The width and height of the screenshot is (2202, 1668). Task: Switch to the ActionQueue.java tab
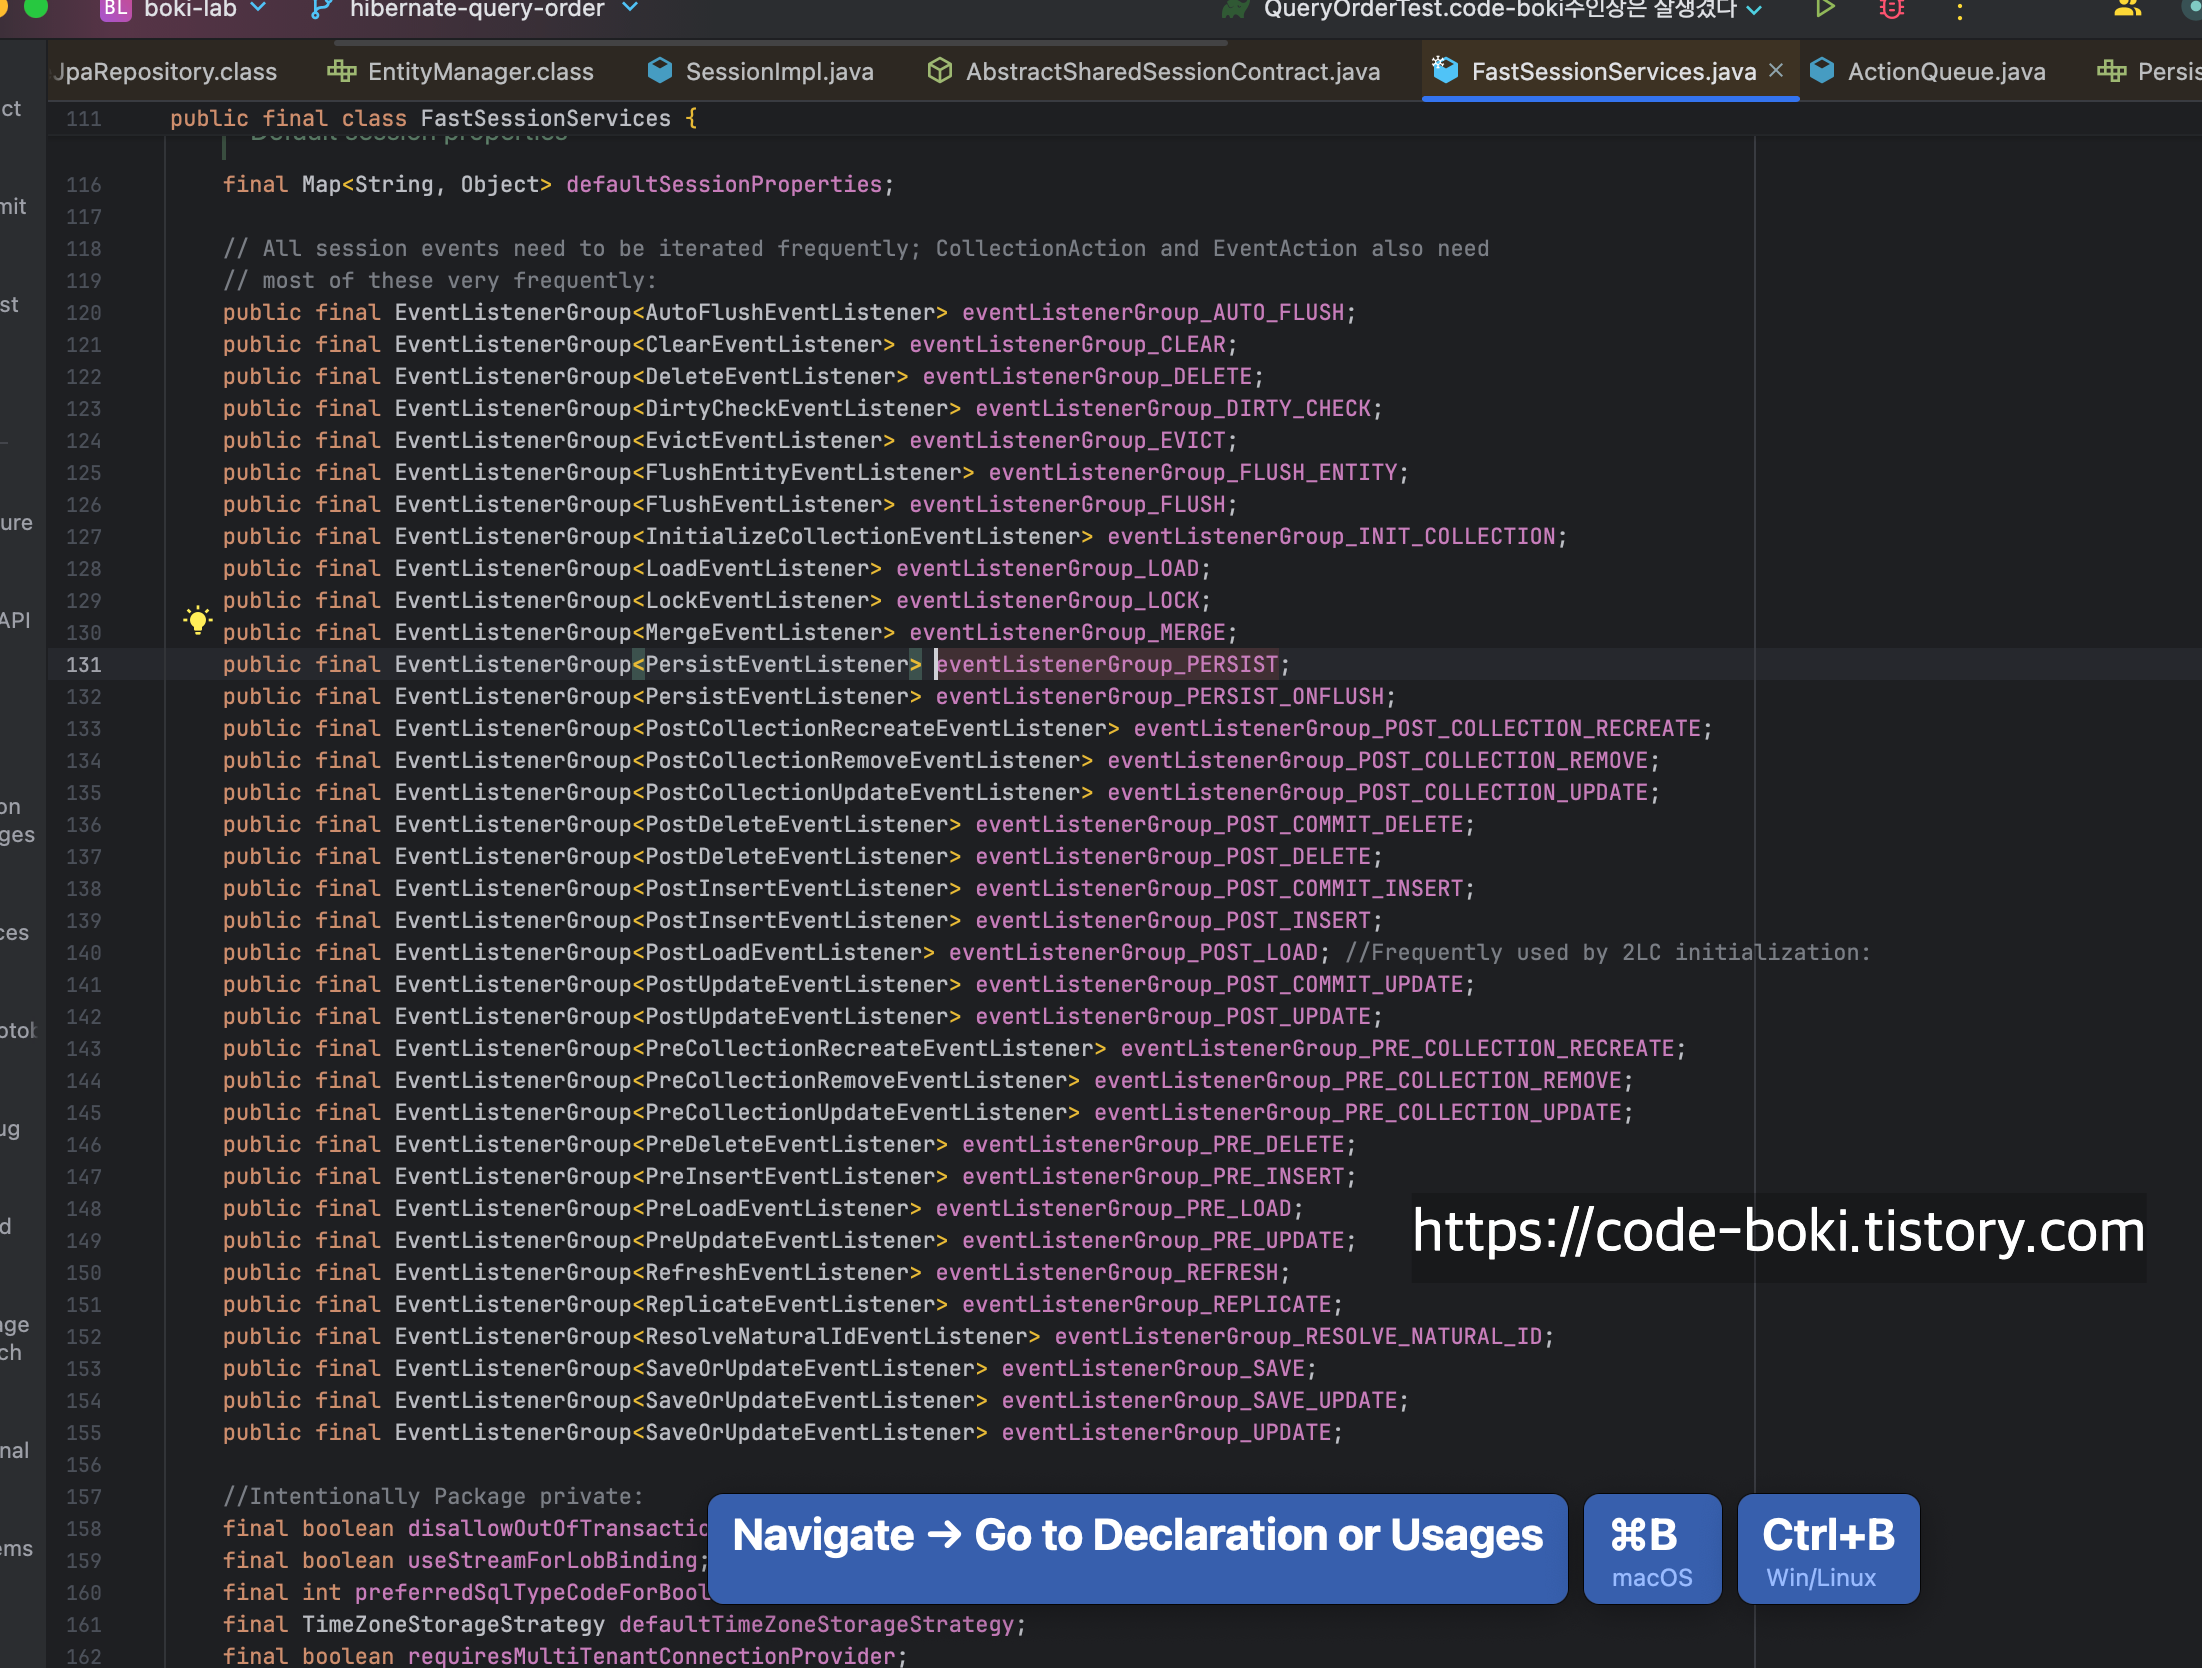pos(1945,72)
